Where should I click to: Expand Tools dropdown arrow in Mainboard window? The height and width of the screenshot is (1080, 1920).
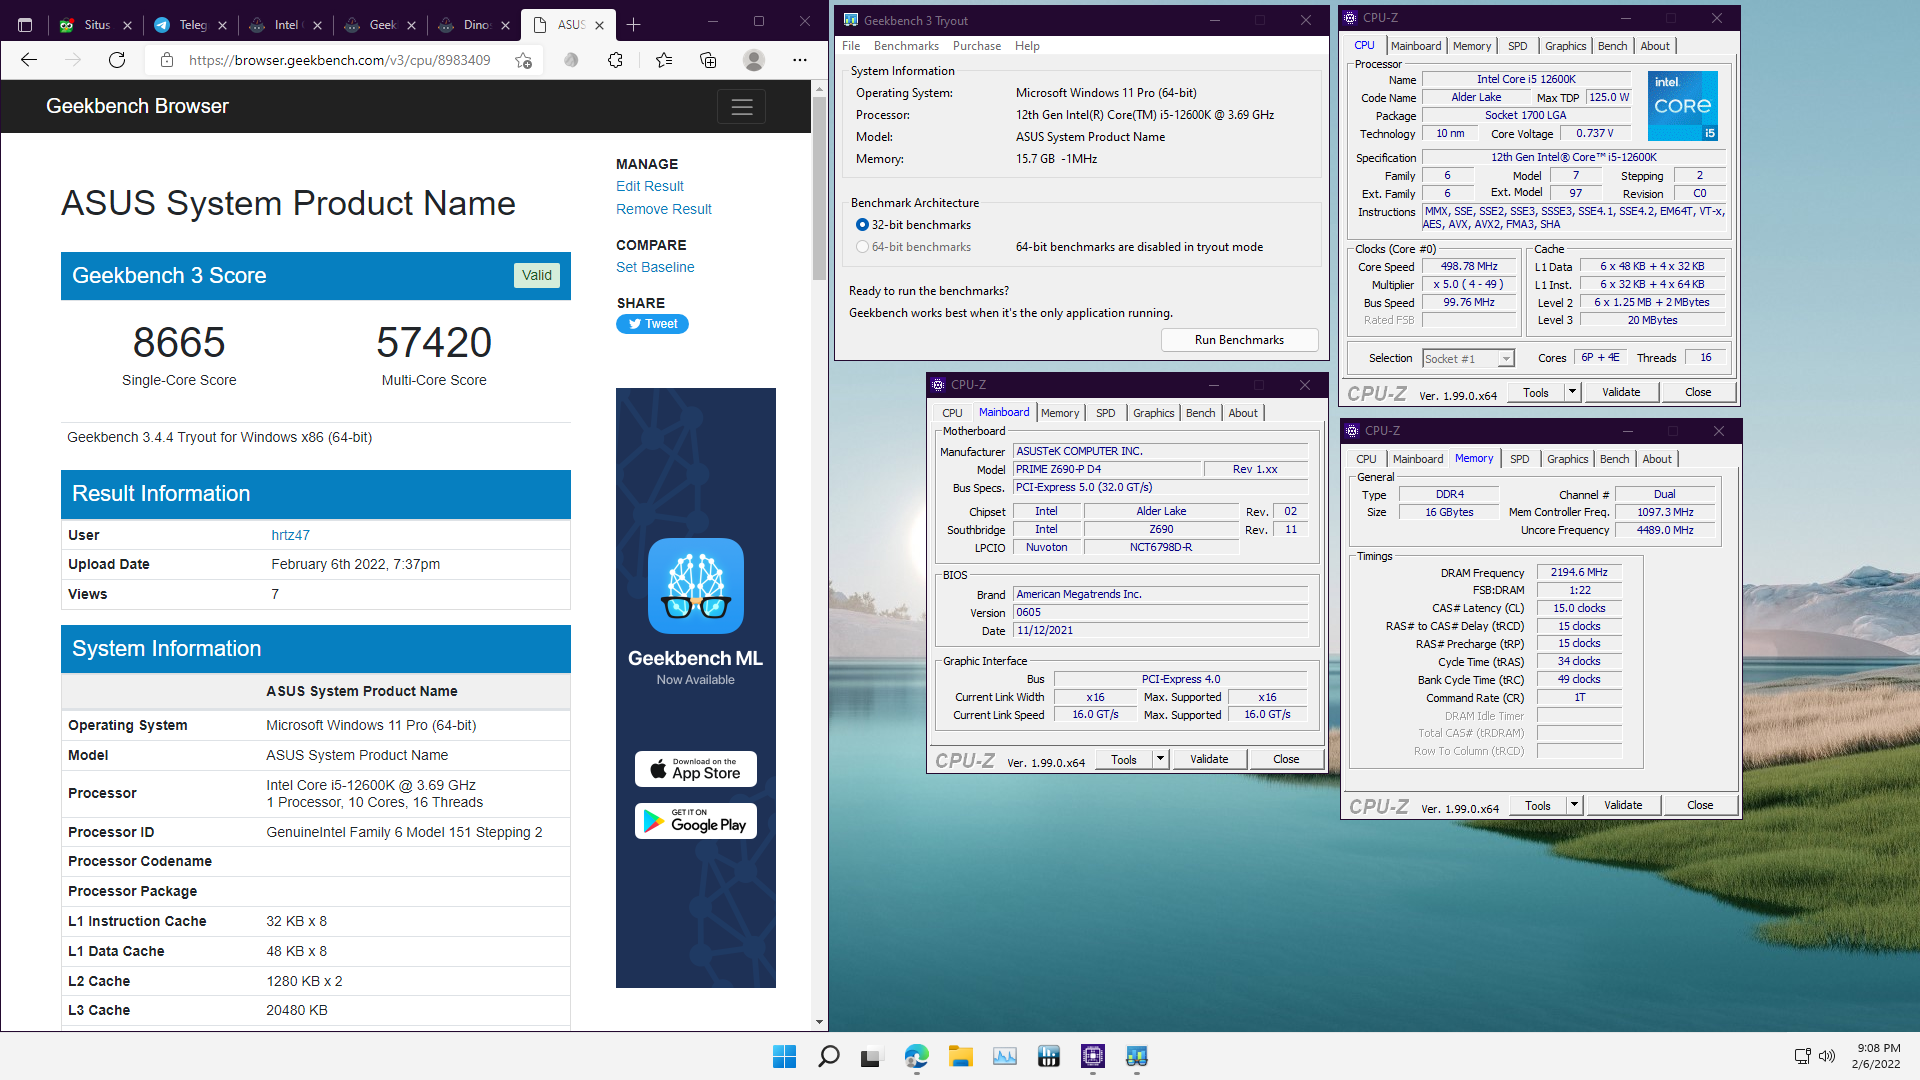click(1160, 759)
